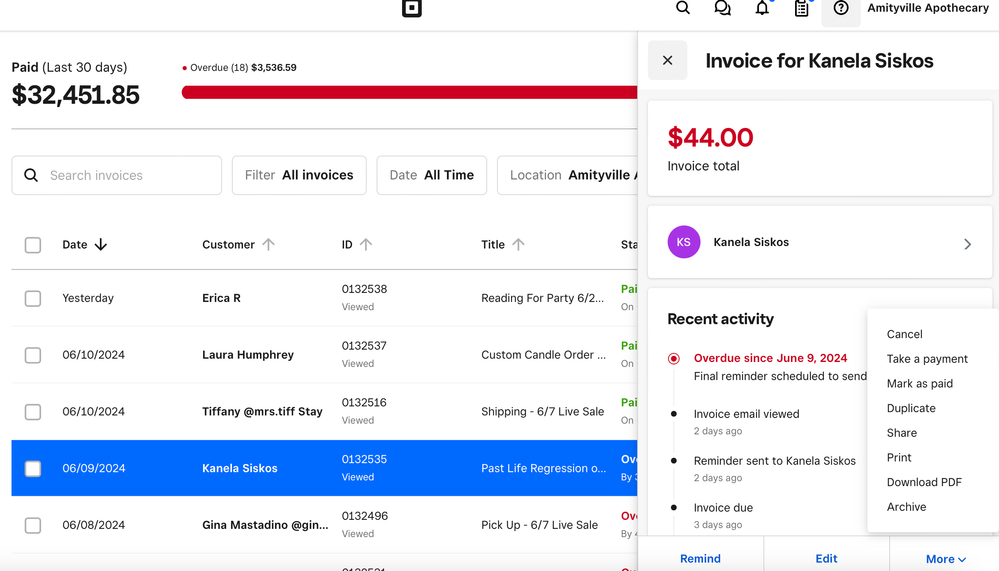The width and height of the screenshot is (999, 571).
Task: Open the Date All Time dropdown
Action: (432, 175)
